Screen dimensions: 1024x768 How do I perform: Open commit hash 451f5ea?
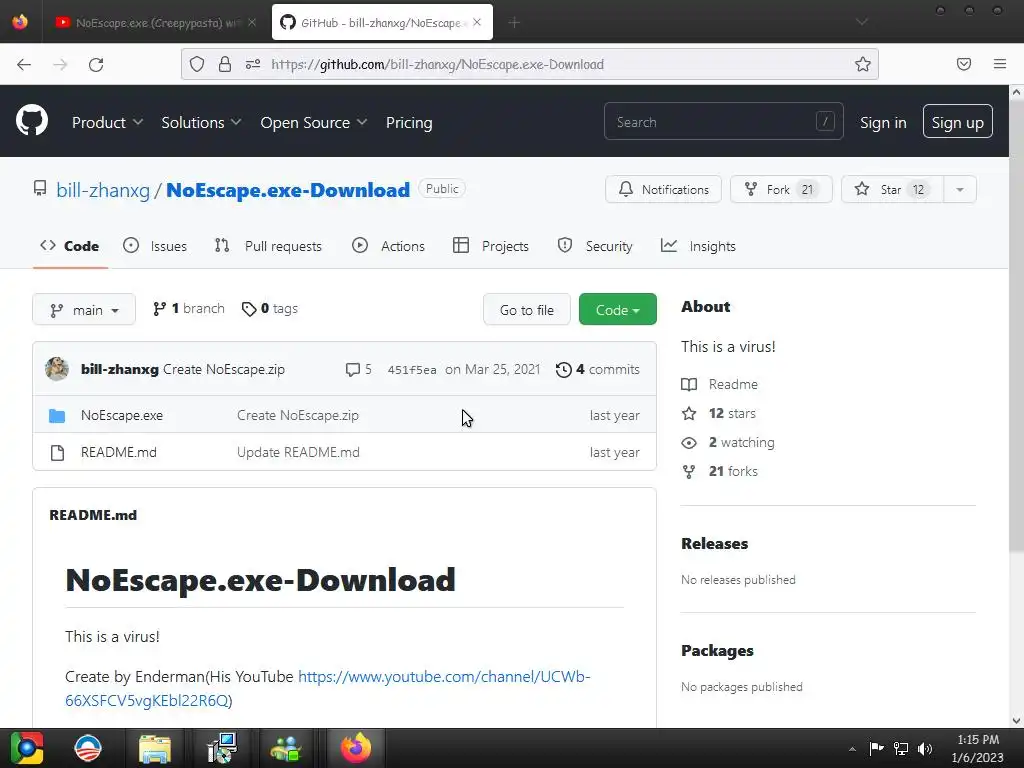click(x=411, y=370)
